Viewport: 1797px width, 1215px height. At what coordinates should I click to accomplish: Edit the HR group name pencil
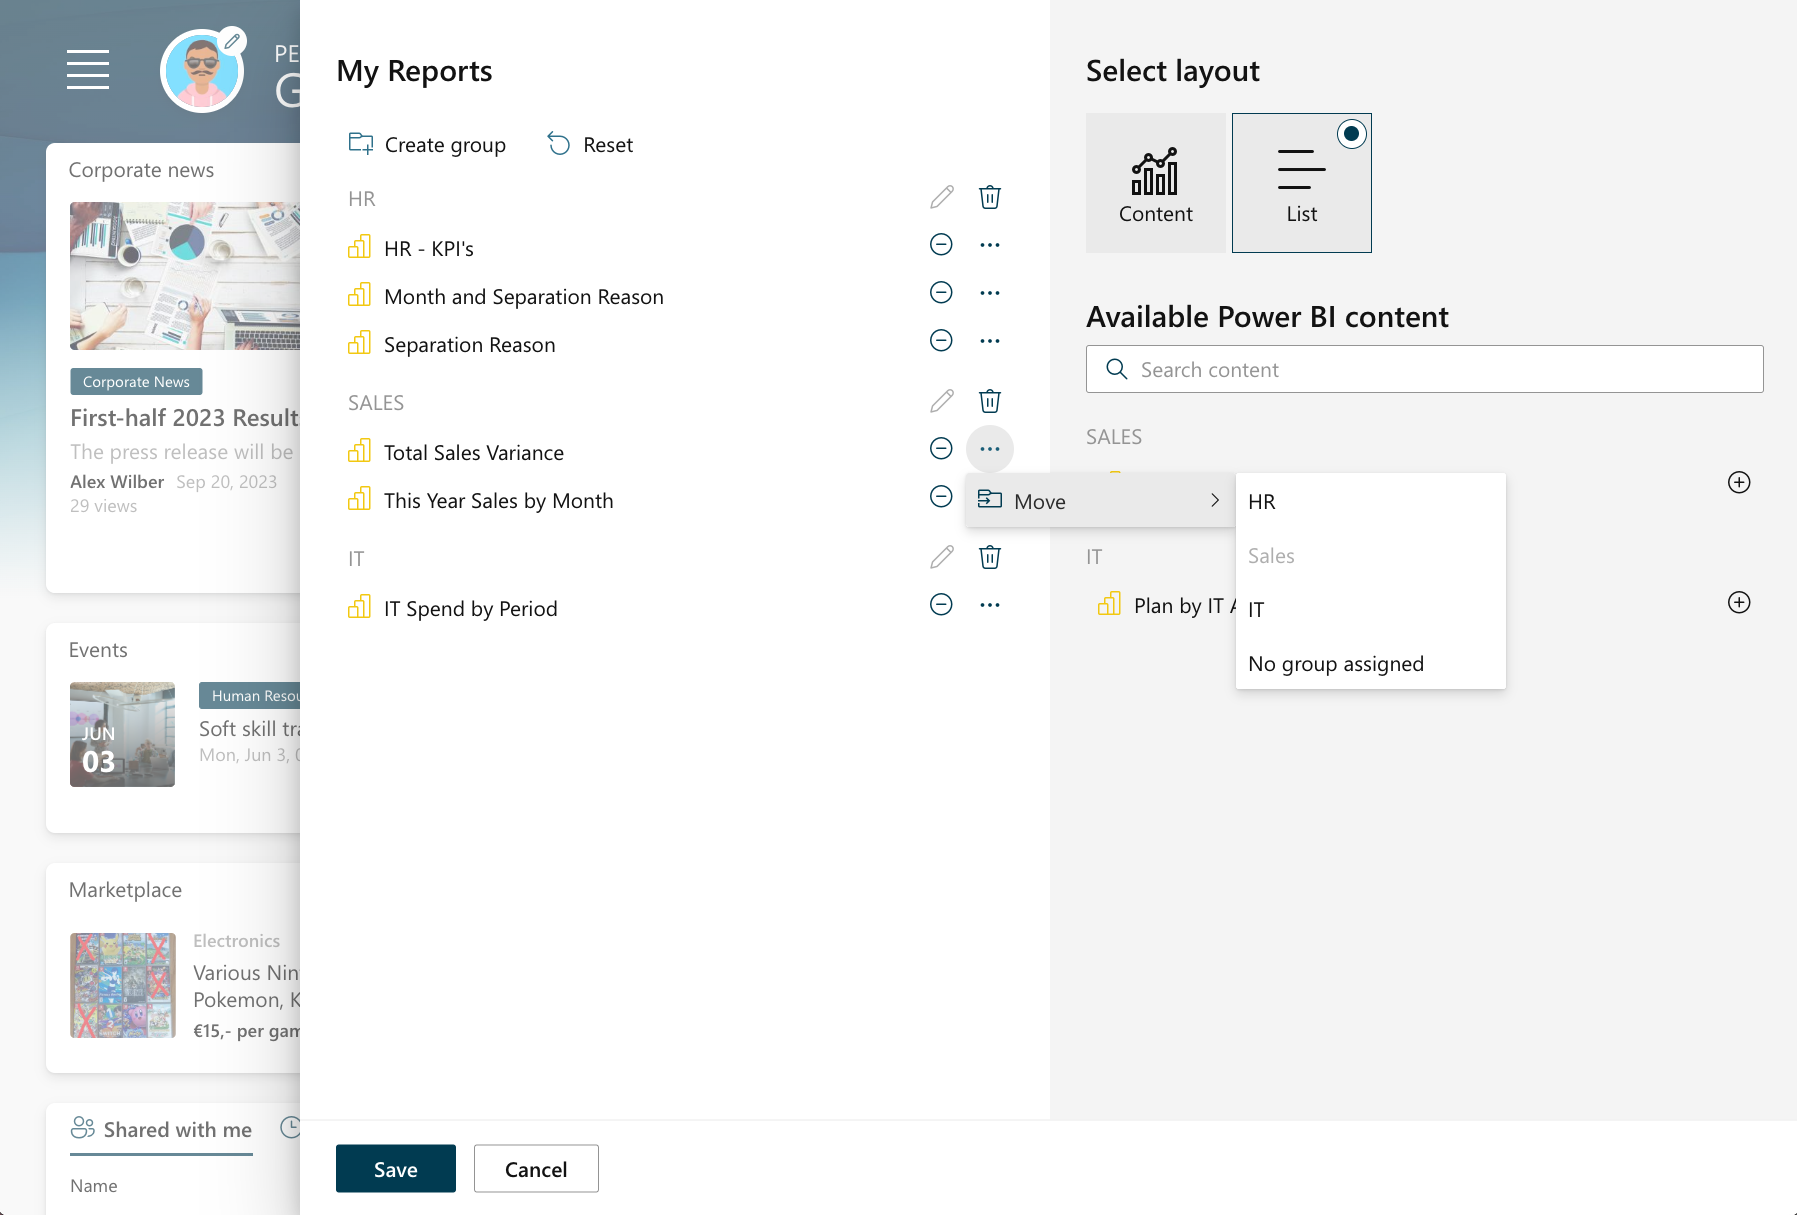tap(941, 197)
